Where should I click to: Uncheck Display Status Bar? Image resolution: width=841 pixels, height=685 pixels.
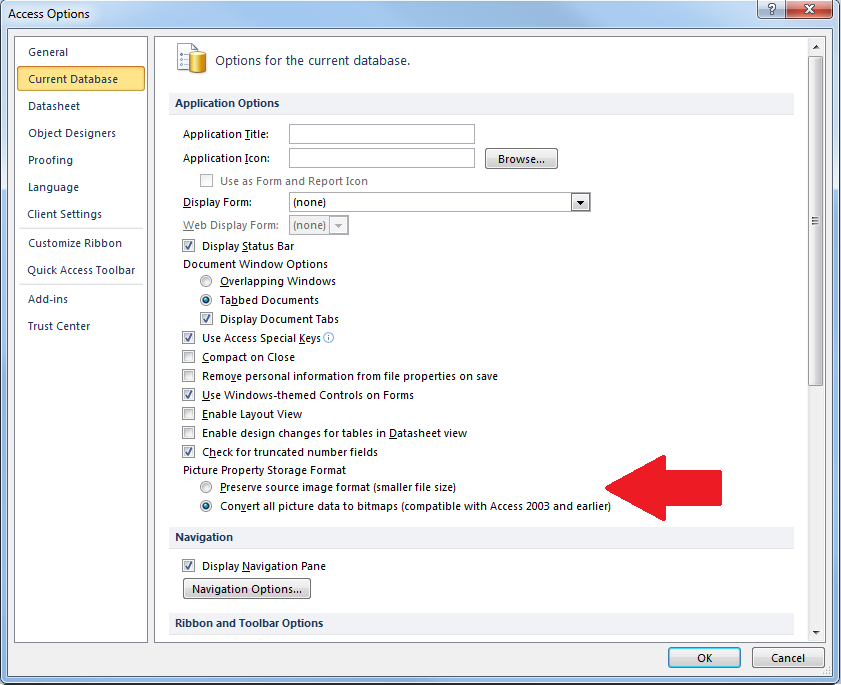188,246
